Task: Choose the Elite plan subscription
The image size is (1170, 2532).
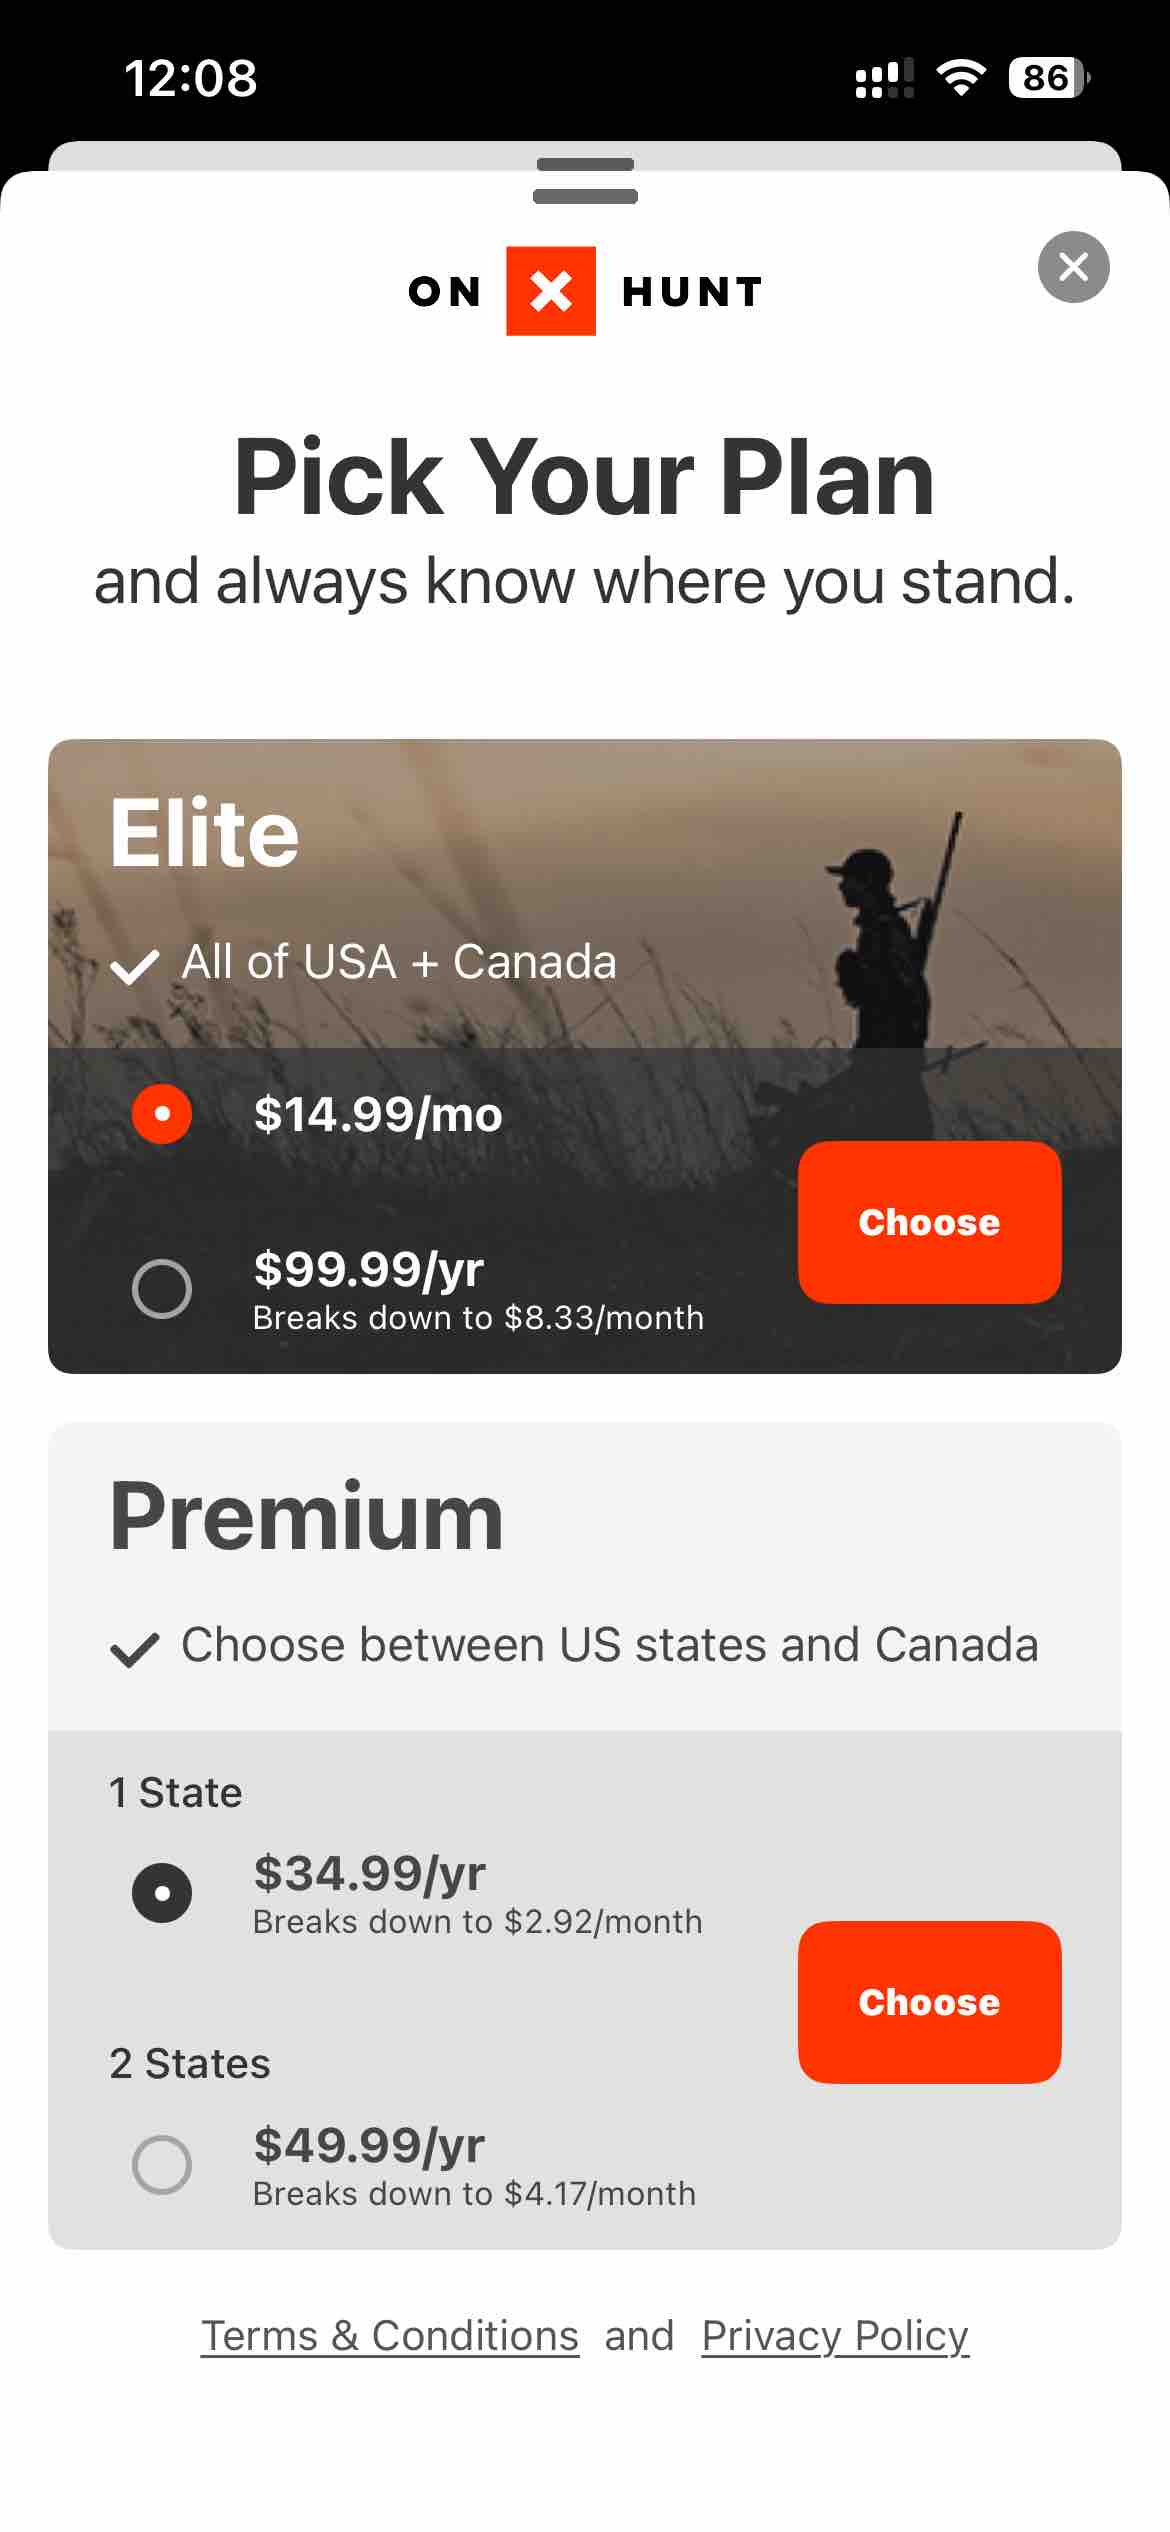Action: pyautogui.click(x=928, y=1222)
